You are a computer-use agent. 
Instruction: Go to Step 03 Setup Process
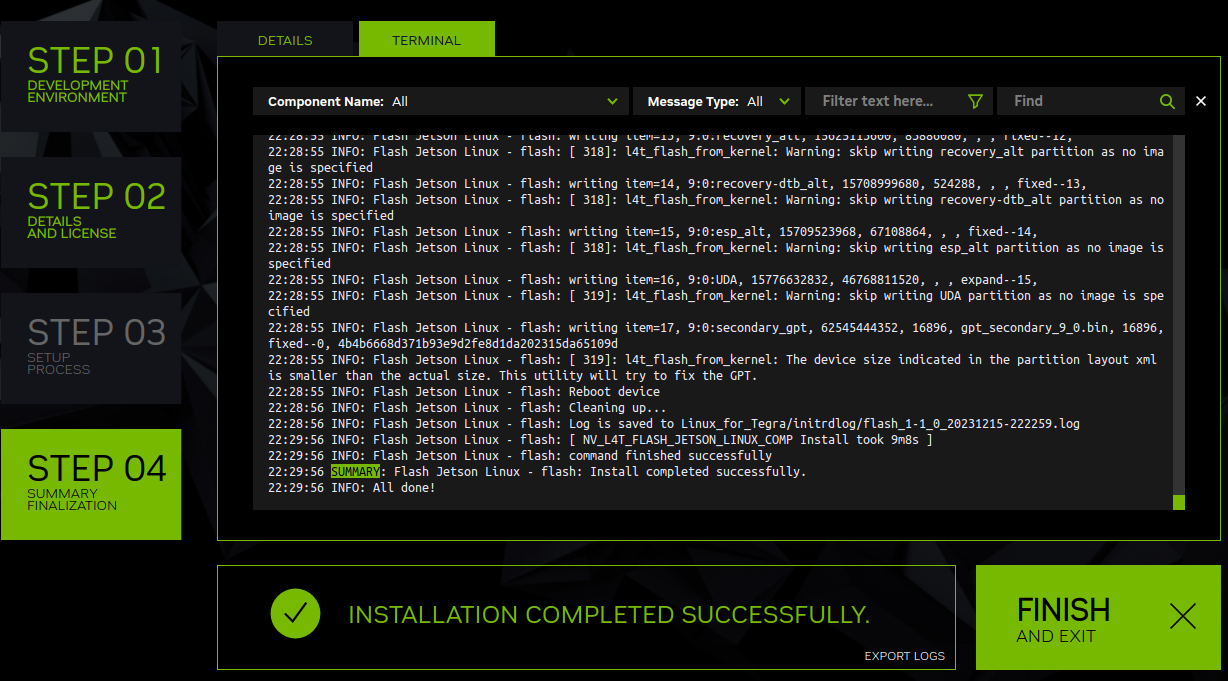pyautogui.click(x=91, y=348)
